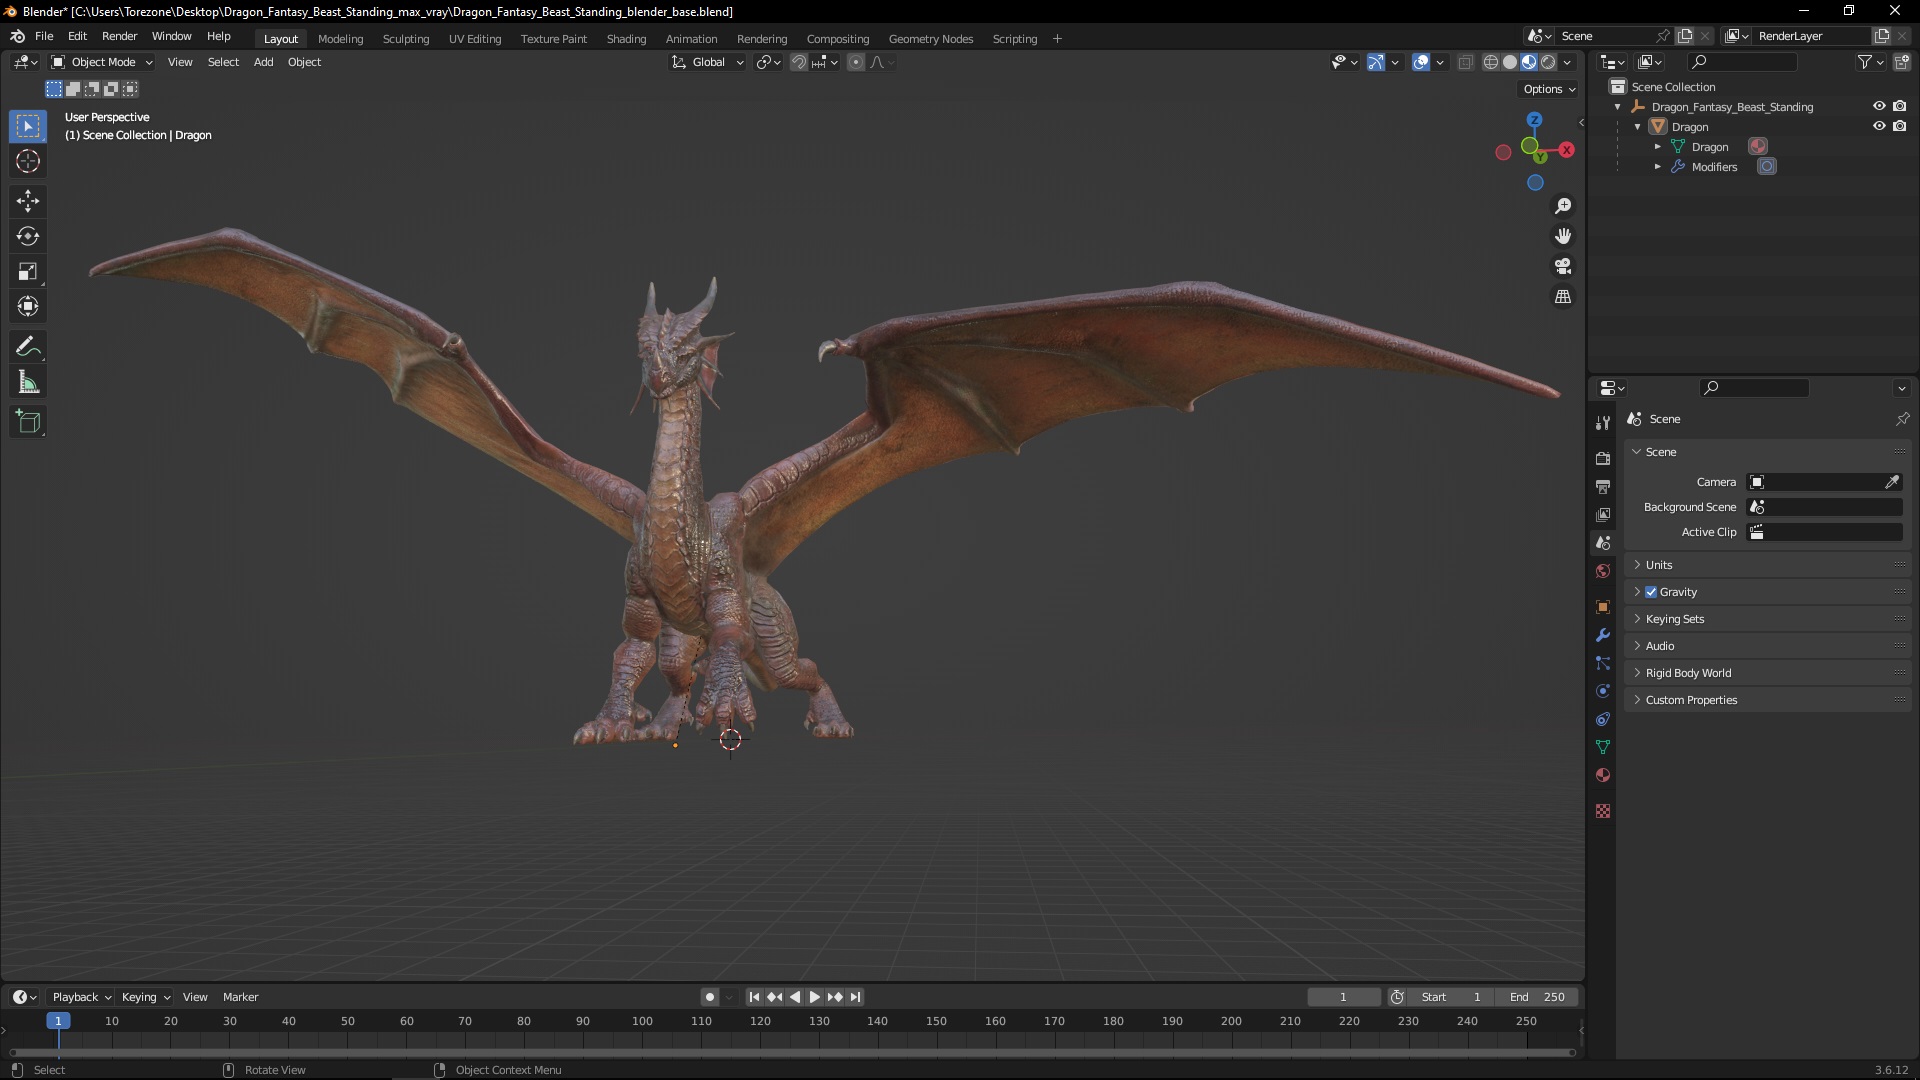
Task: Open Modifiers properties tab
Action: click(x=1603, y=635)
